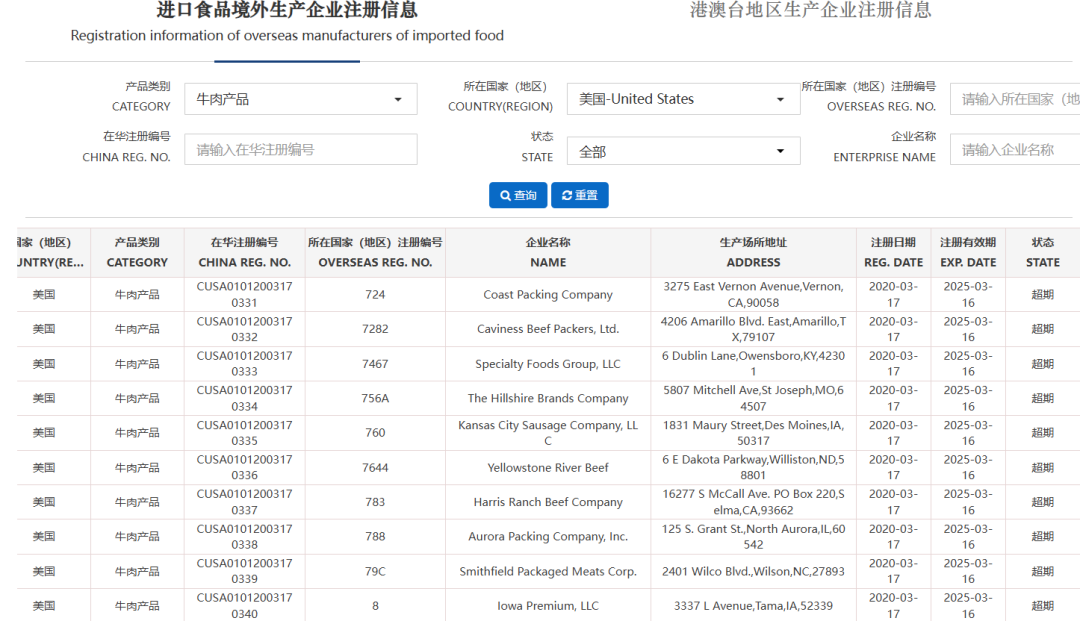Click address 4206 Amarillo Blvd. East
This screenshot has width=1080, height=621.
[754, 329]
